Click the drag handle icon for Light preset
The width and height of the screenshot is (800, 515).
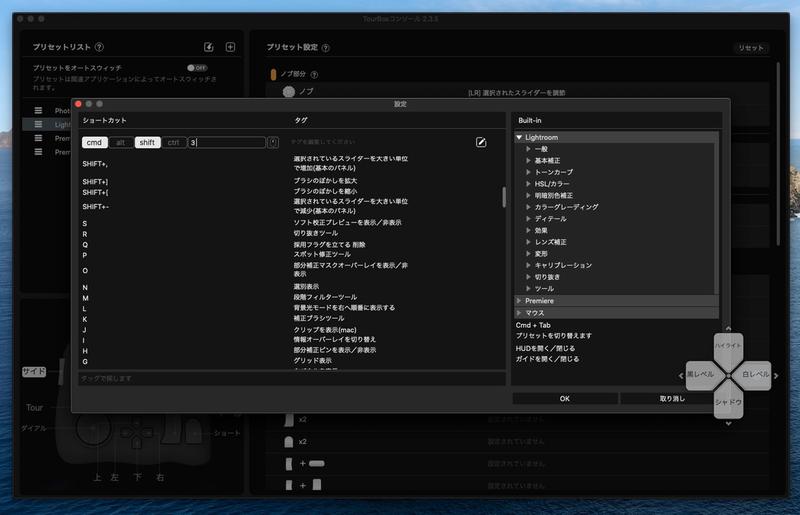click(38, 124)
